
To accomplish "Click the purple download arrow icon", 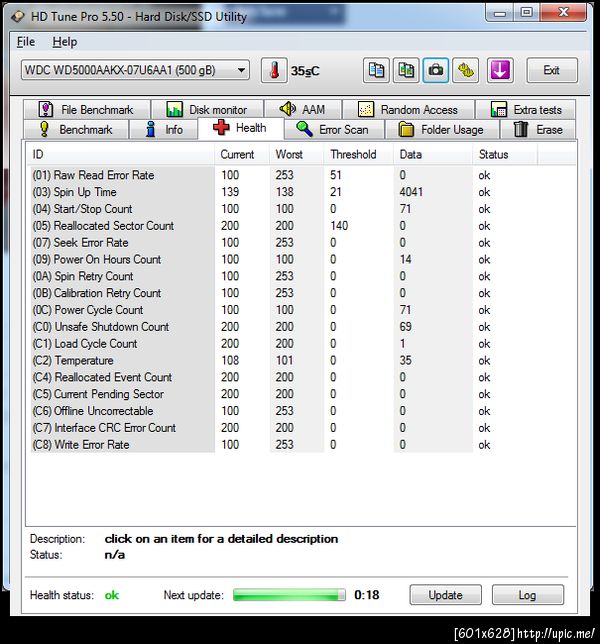I will click(500, 70).
